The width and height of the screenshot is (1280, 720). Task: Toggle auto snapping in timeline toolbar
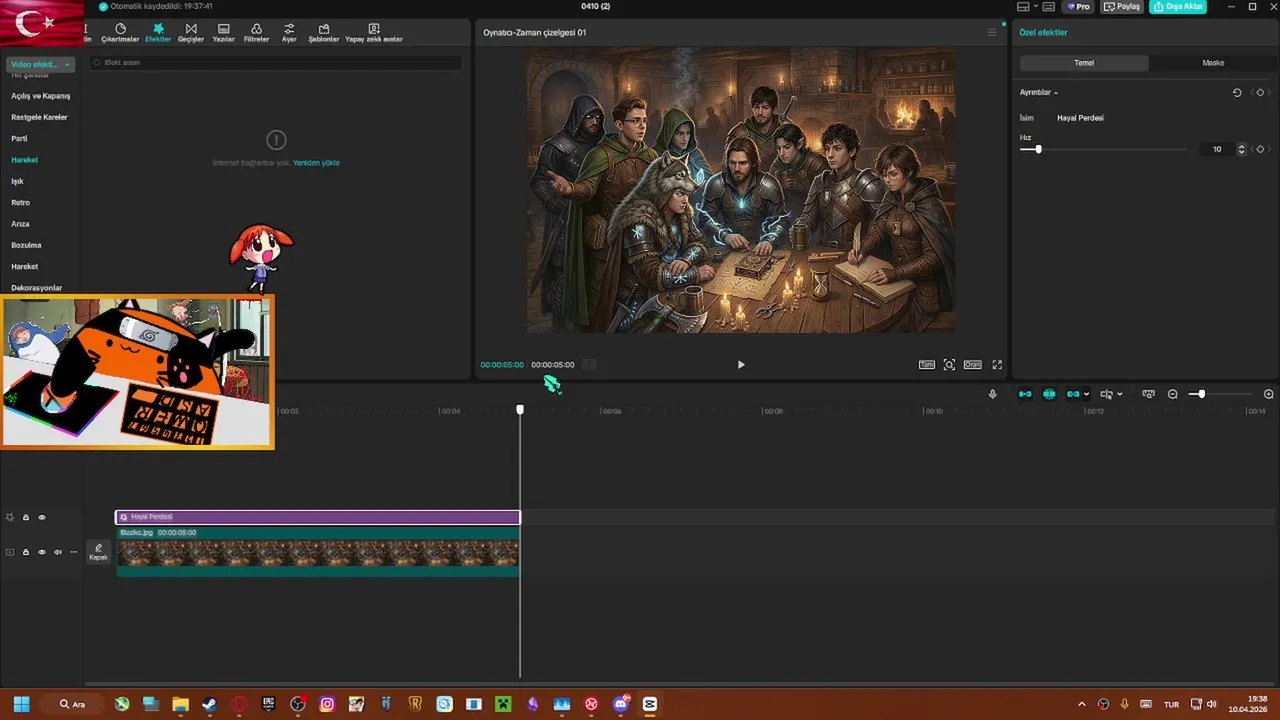point(1049,394)
